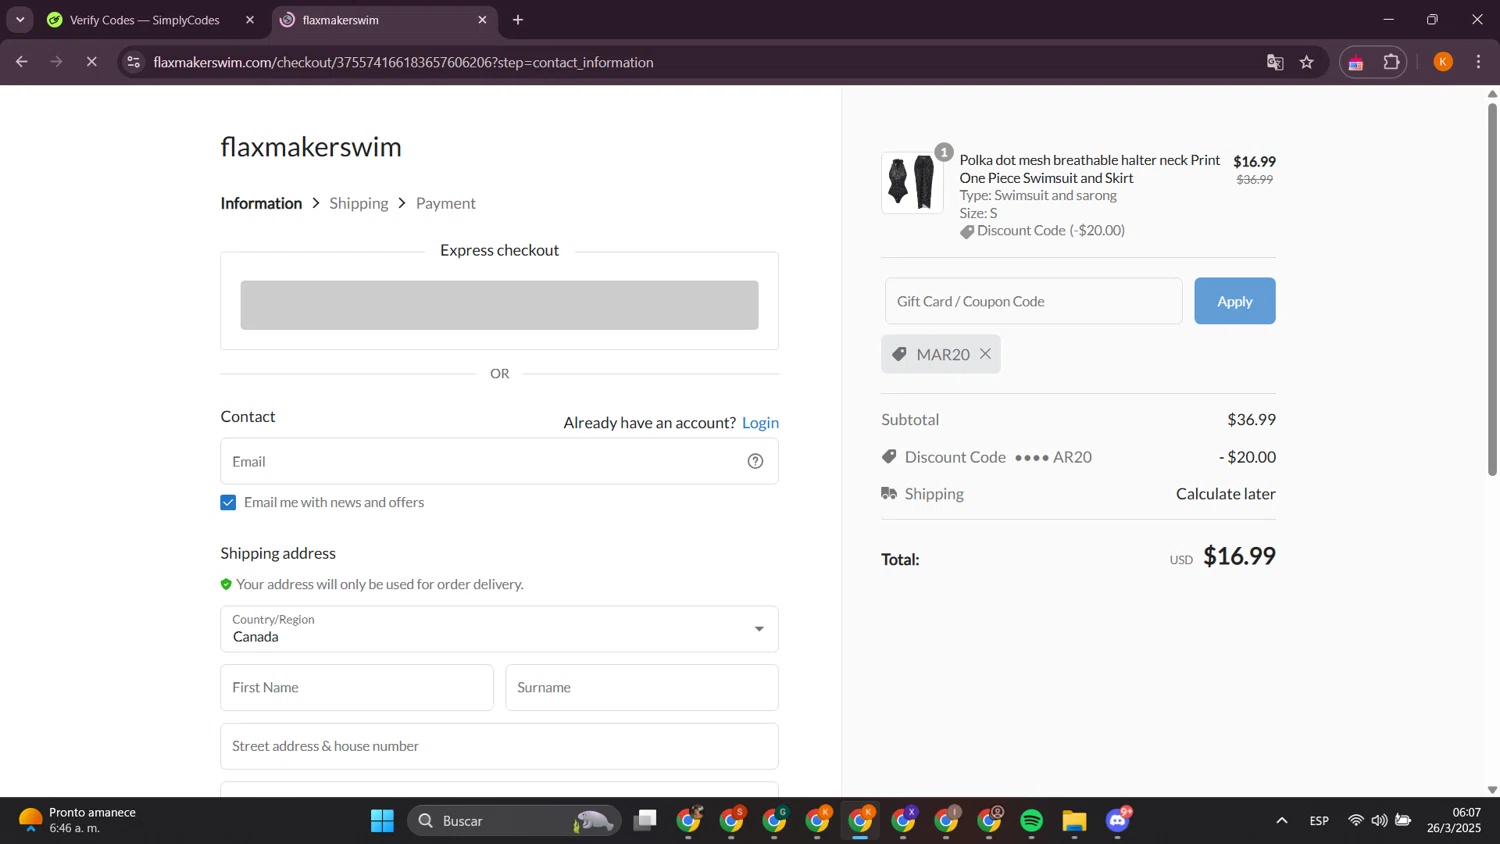
Task: Click the page vertical scrollbar
Action: click(x=1492, y=290)
